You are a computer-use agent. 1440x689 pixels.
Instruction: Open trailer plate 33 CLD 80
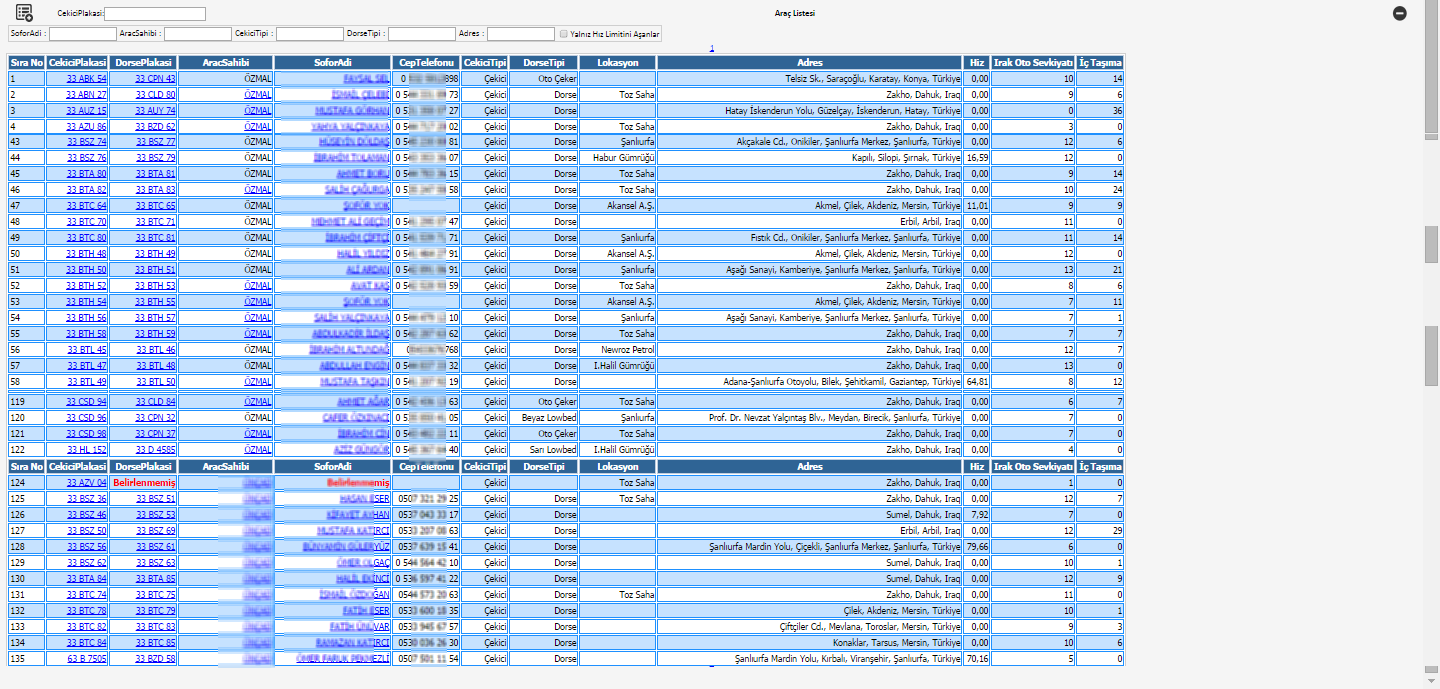click(x=155, y=94)
